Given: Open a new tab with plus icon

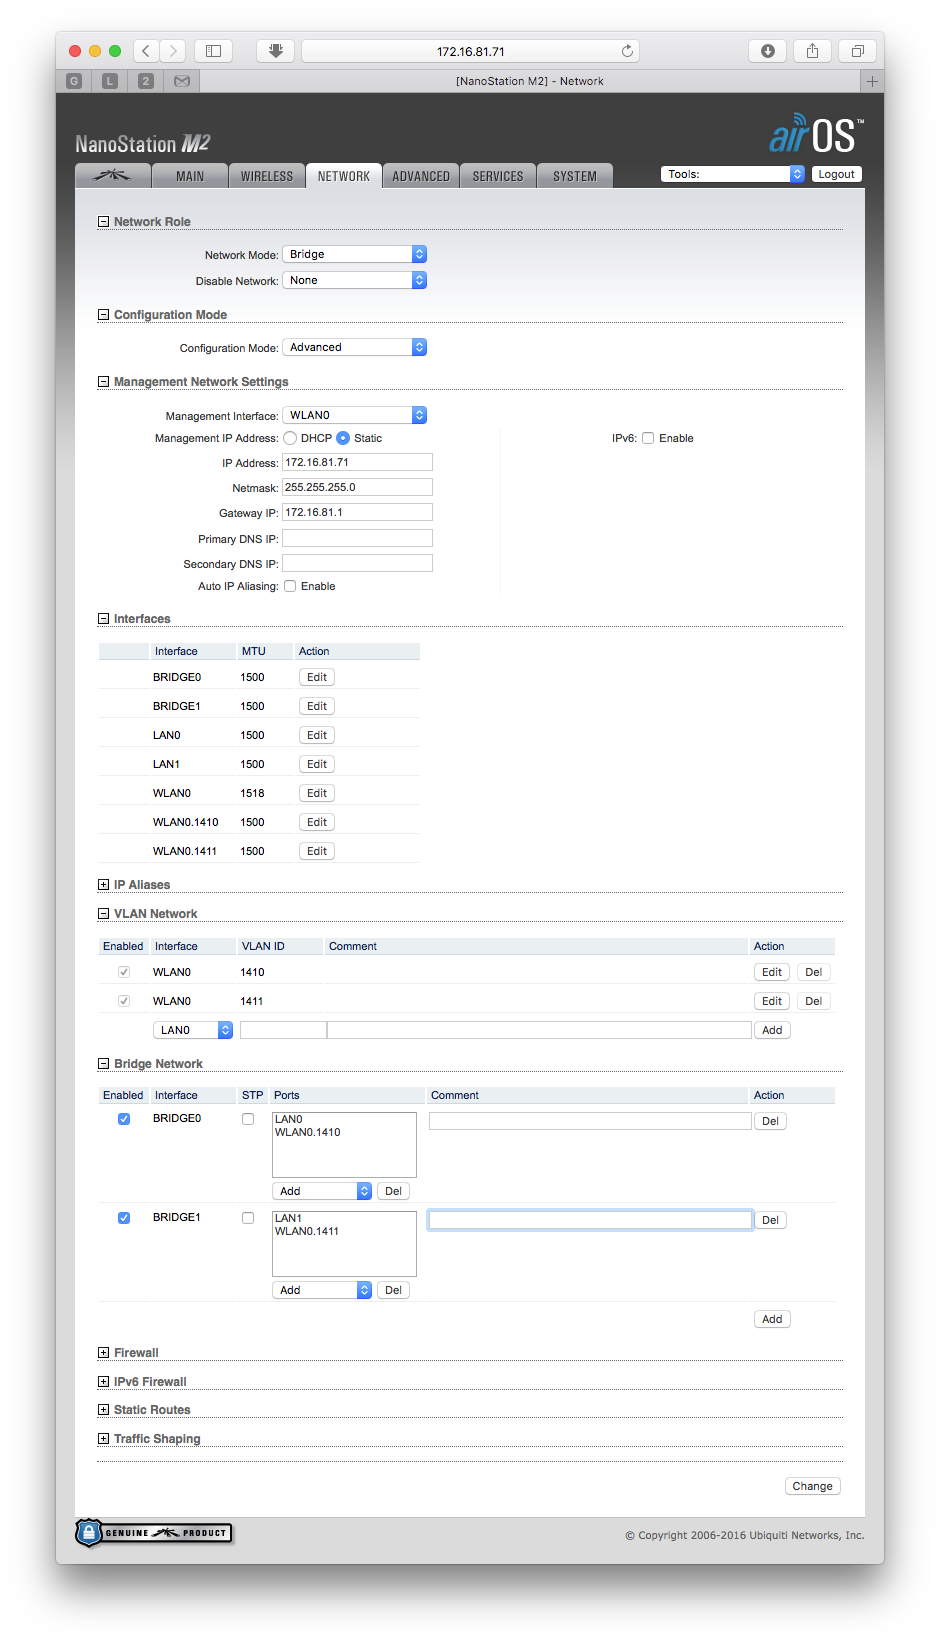Looking at the screenshot, I should click(872, 81).
